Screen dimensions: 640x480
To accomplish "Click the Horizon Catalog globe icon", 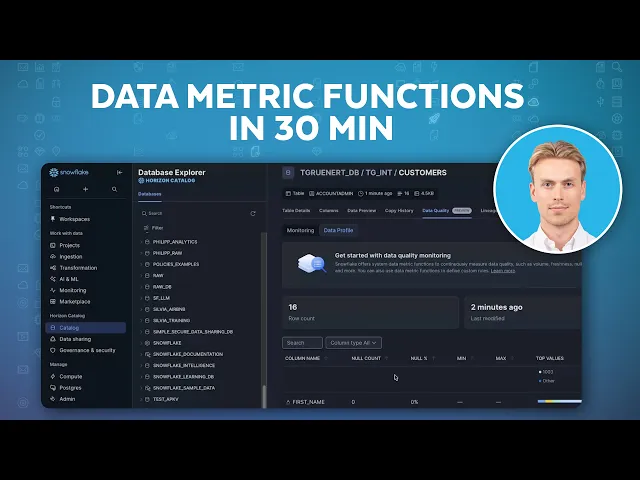I will [x=141, y=180].
